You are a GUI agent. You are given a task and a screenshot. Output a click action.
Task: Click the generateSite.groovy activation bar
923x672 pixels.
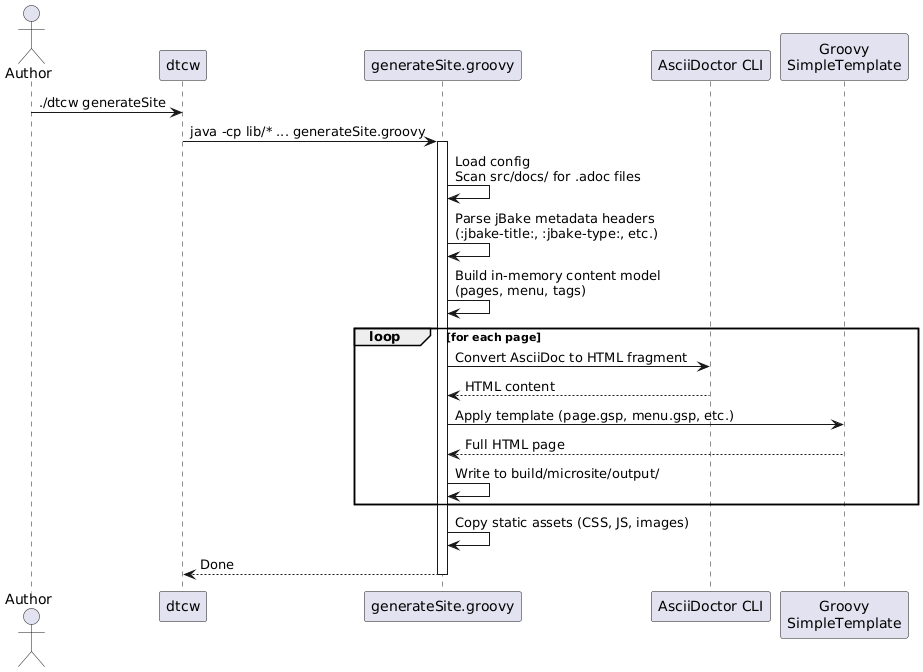(442, 358)
